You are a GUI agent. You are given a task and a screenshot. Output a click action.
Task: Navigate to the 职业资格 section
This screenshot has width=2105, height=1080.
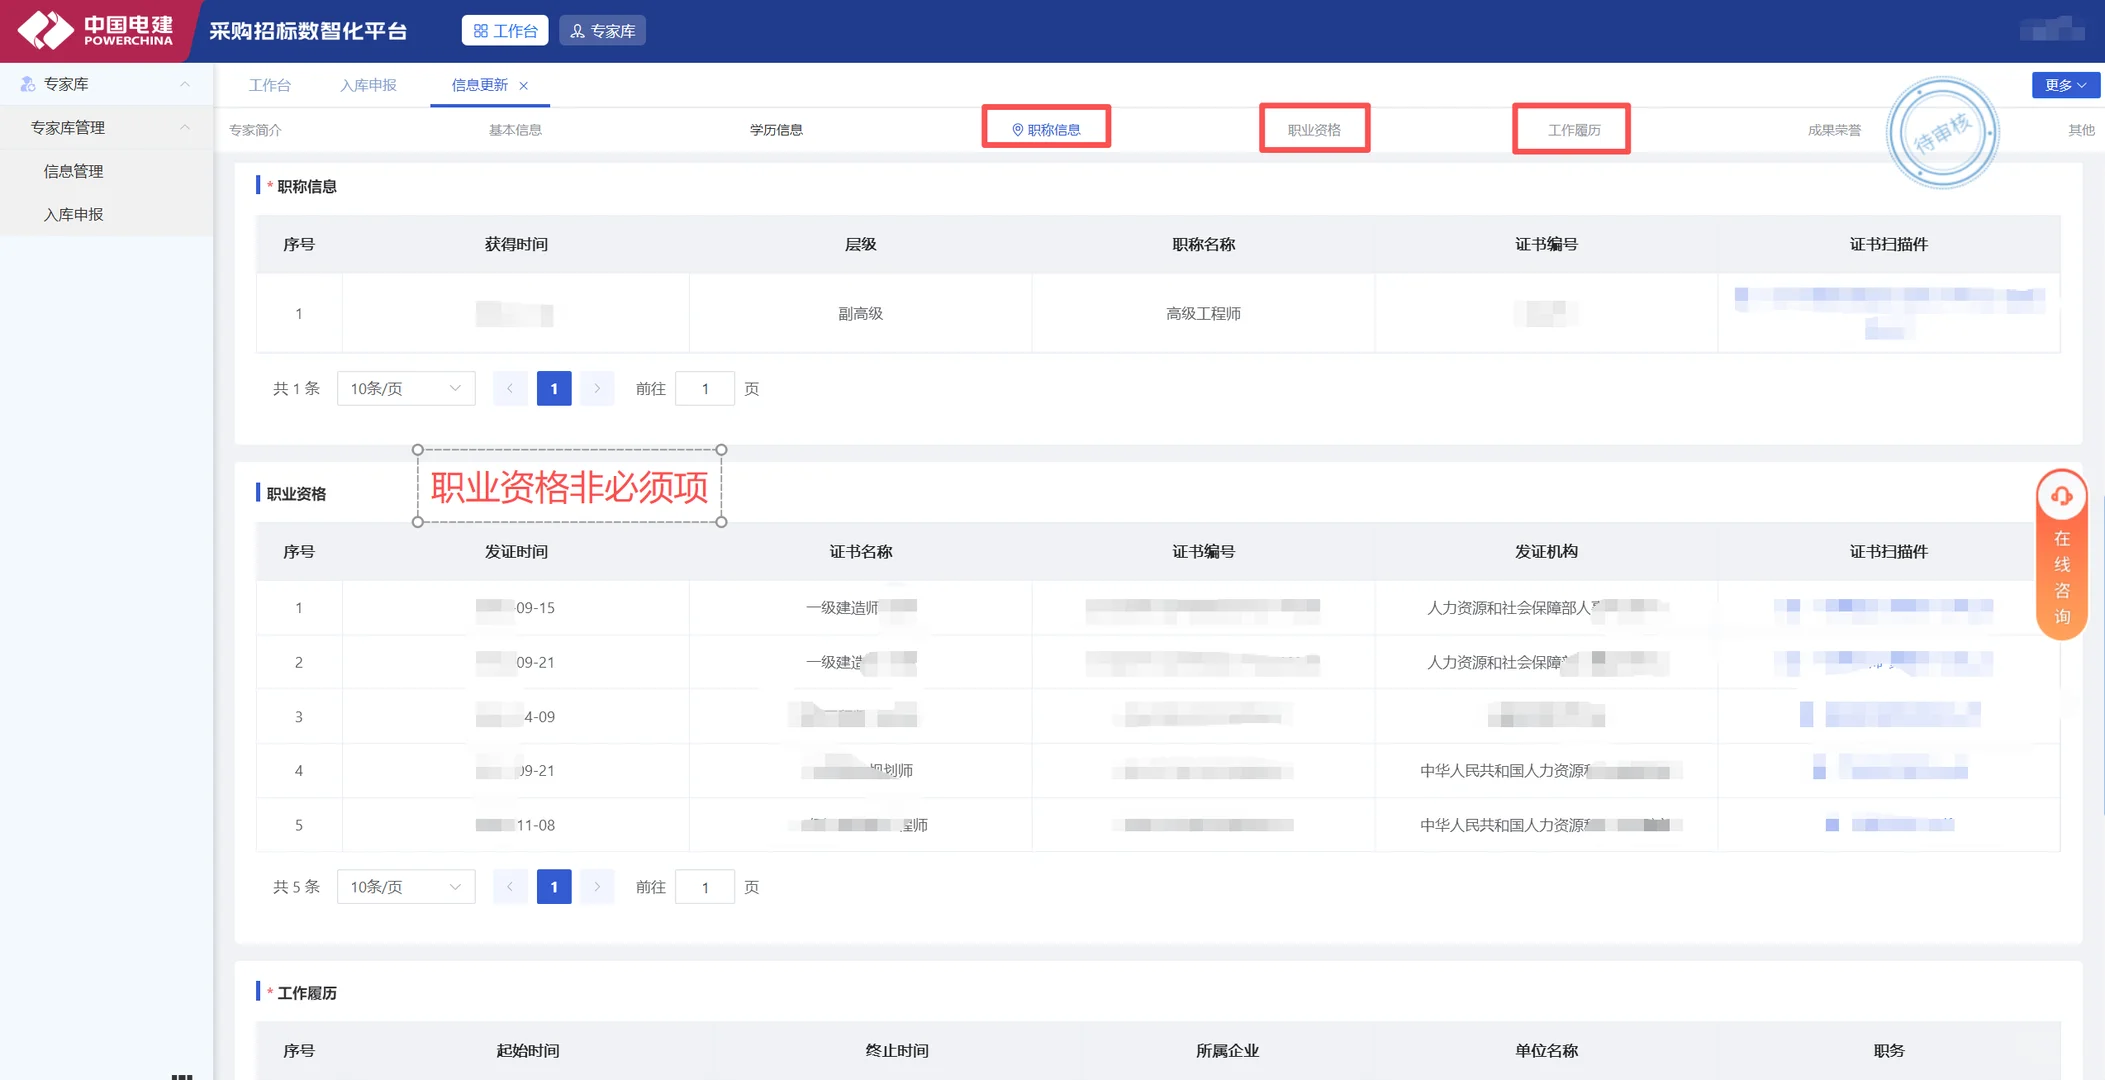click(x=1315, y=129)
